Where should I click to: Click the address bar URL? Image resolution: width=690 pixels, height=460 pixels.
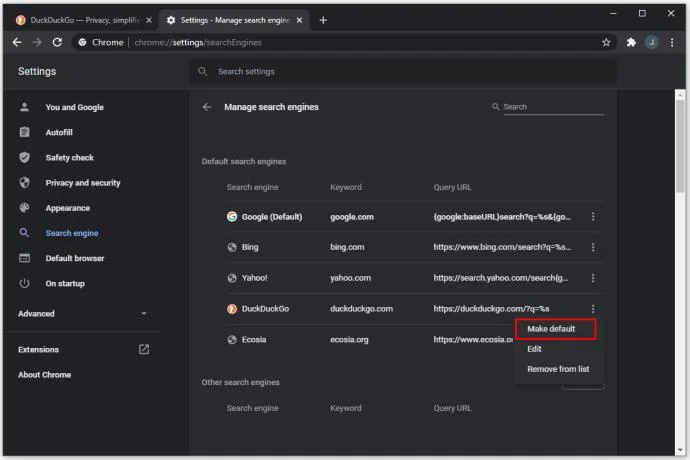198,42
